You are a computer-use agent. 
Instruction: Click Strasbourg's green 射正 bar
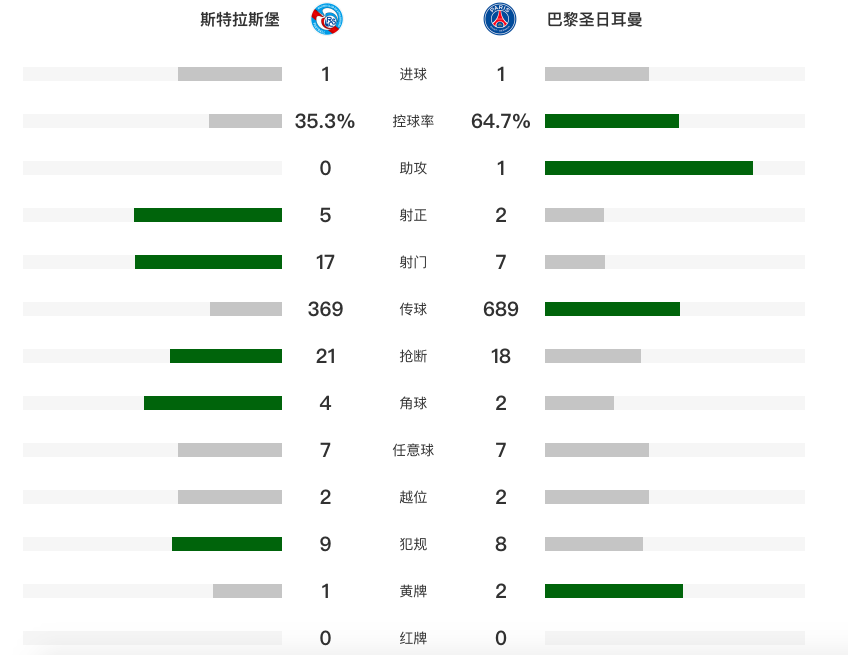208,215
